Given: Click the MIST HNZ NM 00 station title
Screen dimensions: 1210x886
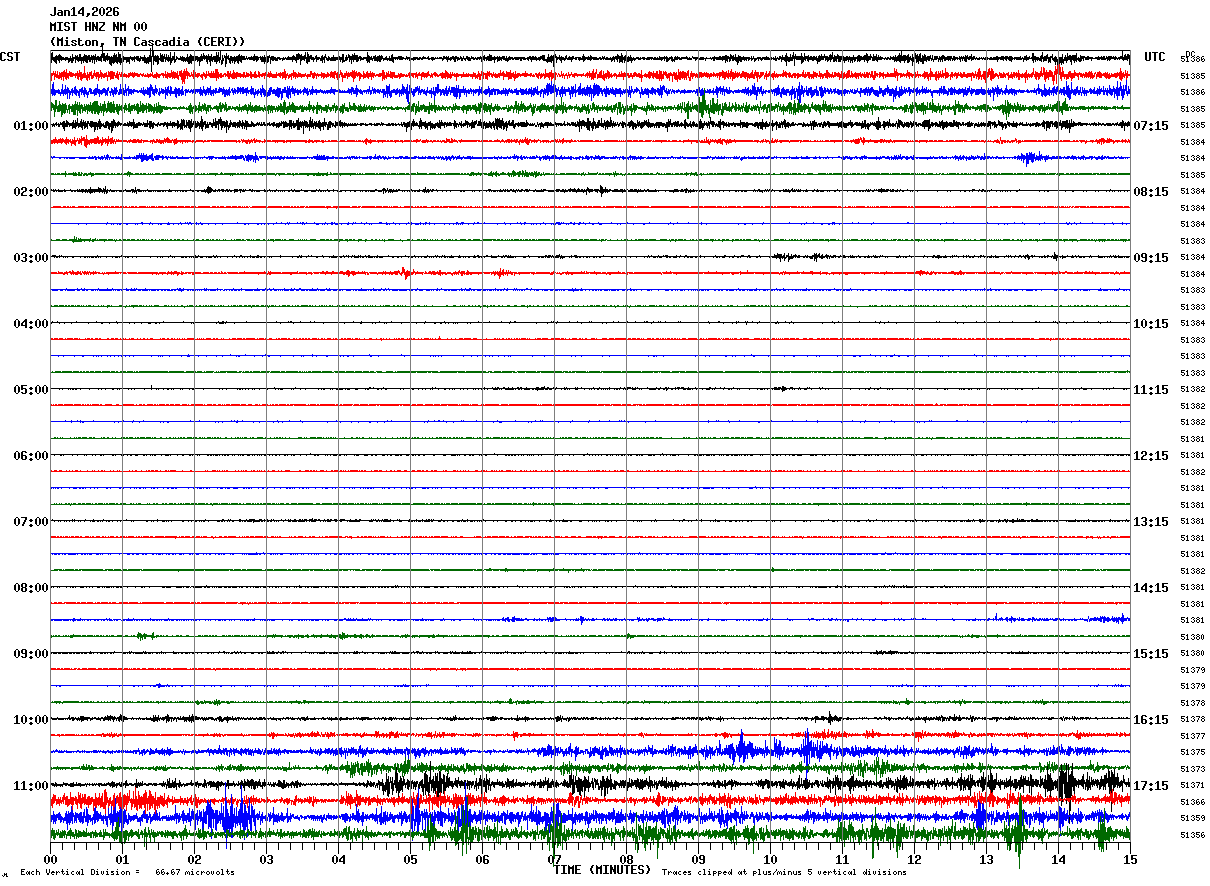Looking at the screenshot, I should click(98, 27).
